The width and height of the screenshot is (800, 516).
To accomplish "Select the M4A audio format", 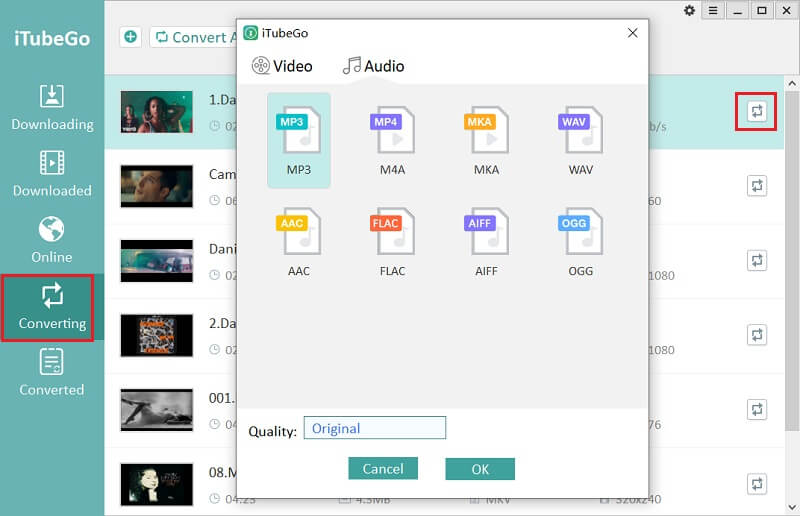I will coord(393,140).
